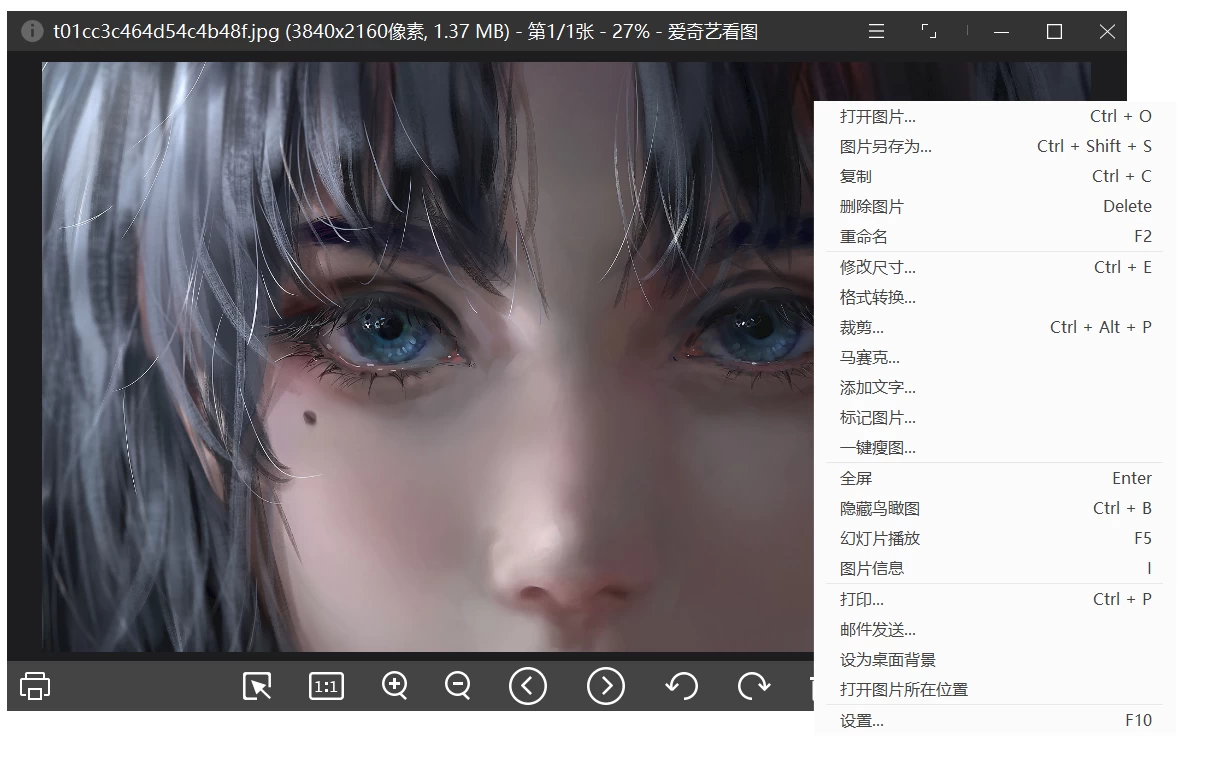Zoom in on the image
Image resolution: width=1212 pixels, height=771 pixels.
tap(393, 686)
